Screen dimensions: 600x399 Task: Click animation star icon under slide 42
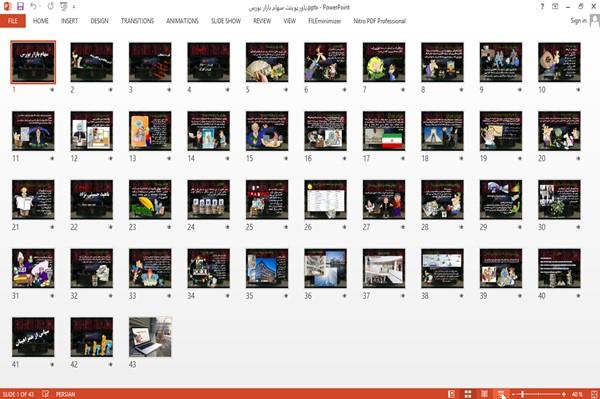(111, 365)
